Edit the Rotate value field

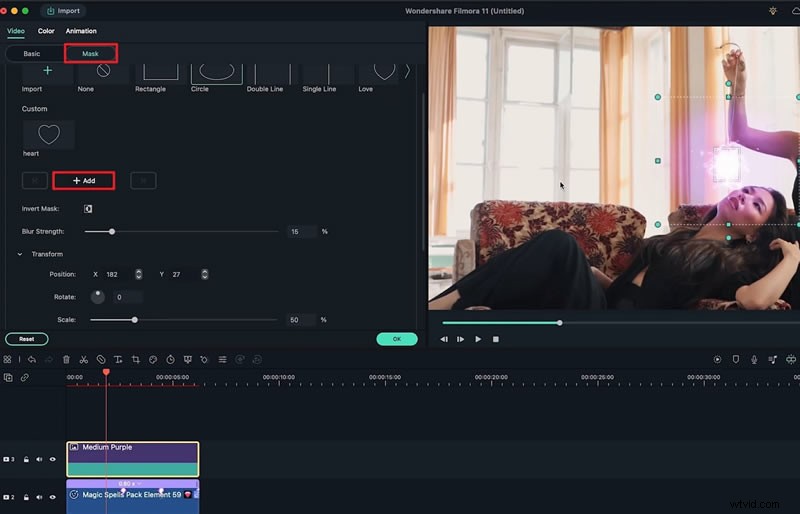[x=128, y=297]
